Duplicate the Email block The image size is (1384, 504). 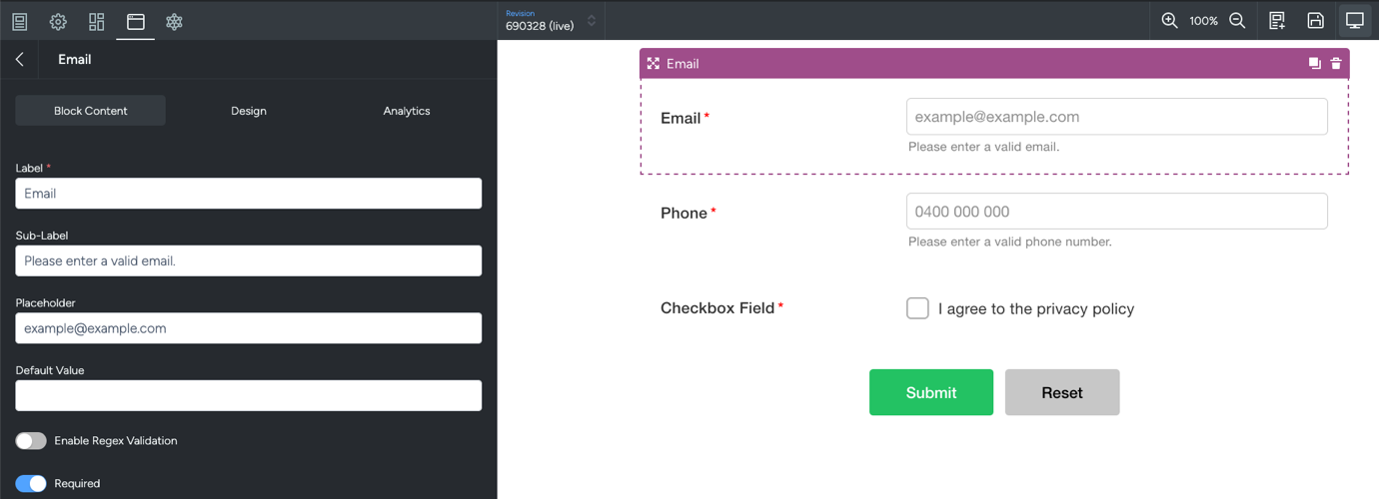[x=1315, y=63]
